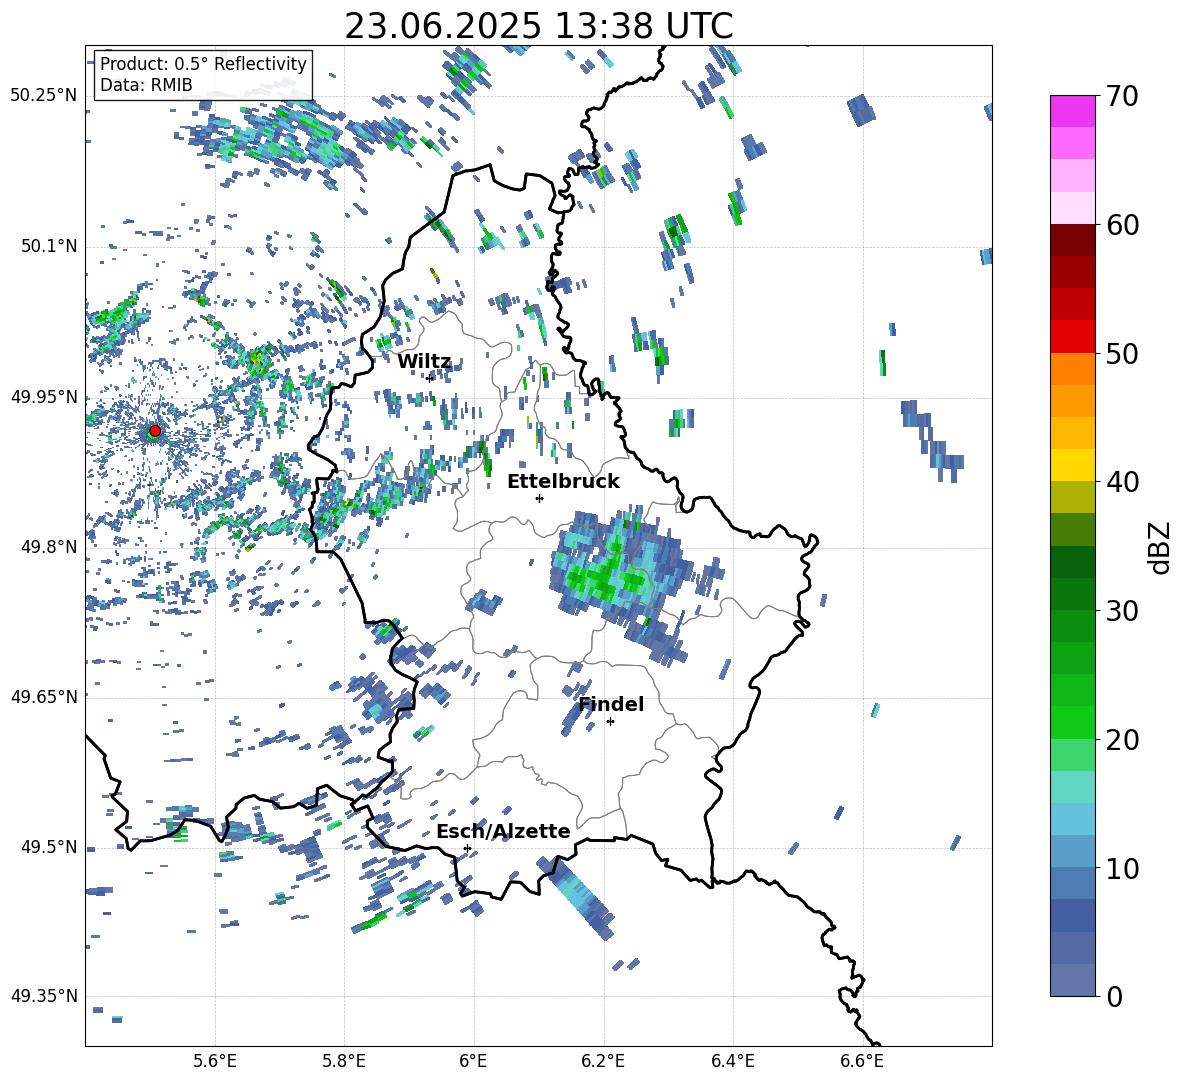Click the colorbar tick label 60
This screenshot has width=1184, height=1081.
[x=1122, y=225]
